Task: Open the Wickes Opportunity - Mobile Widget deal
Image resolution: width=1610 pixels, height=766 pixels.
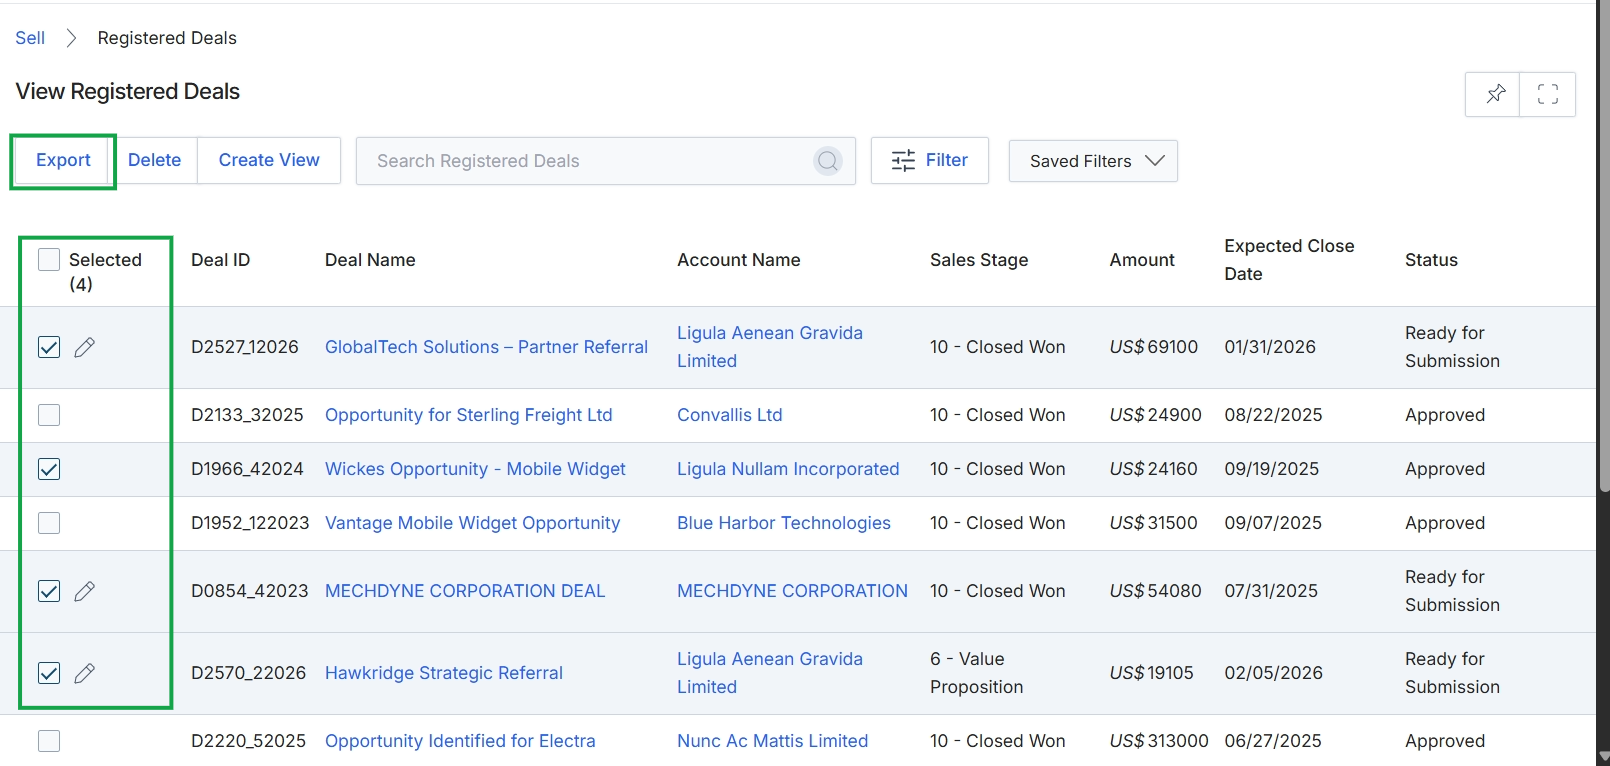Action: pyautogui.click(x=475, y=469)
